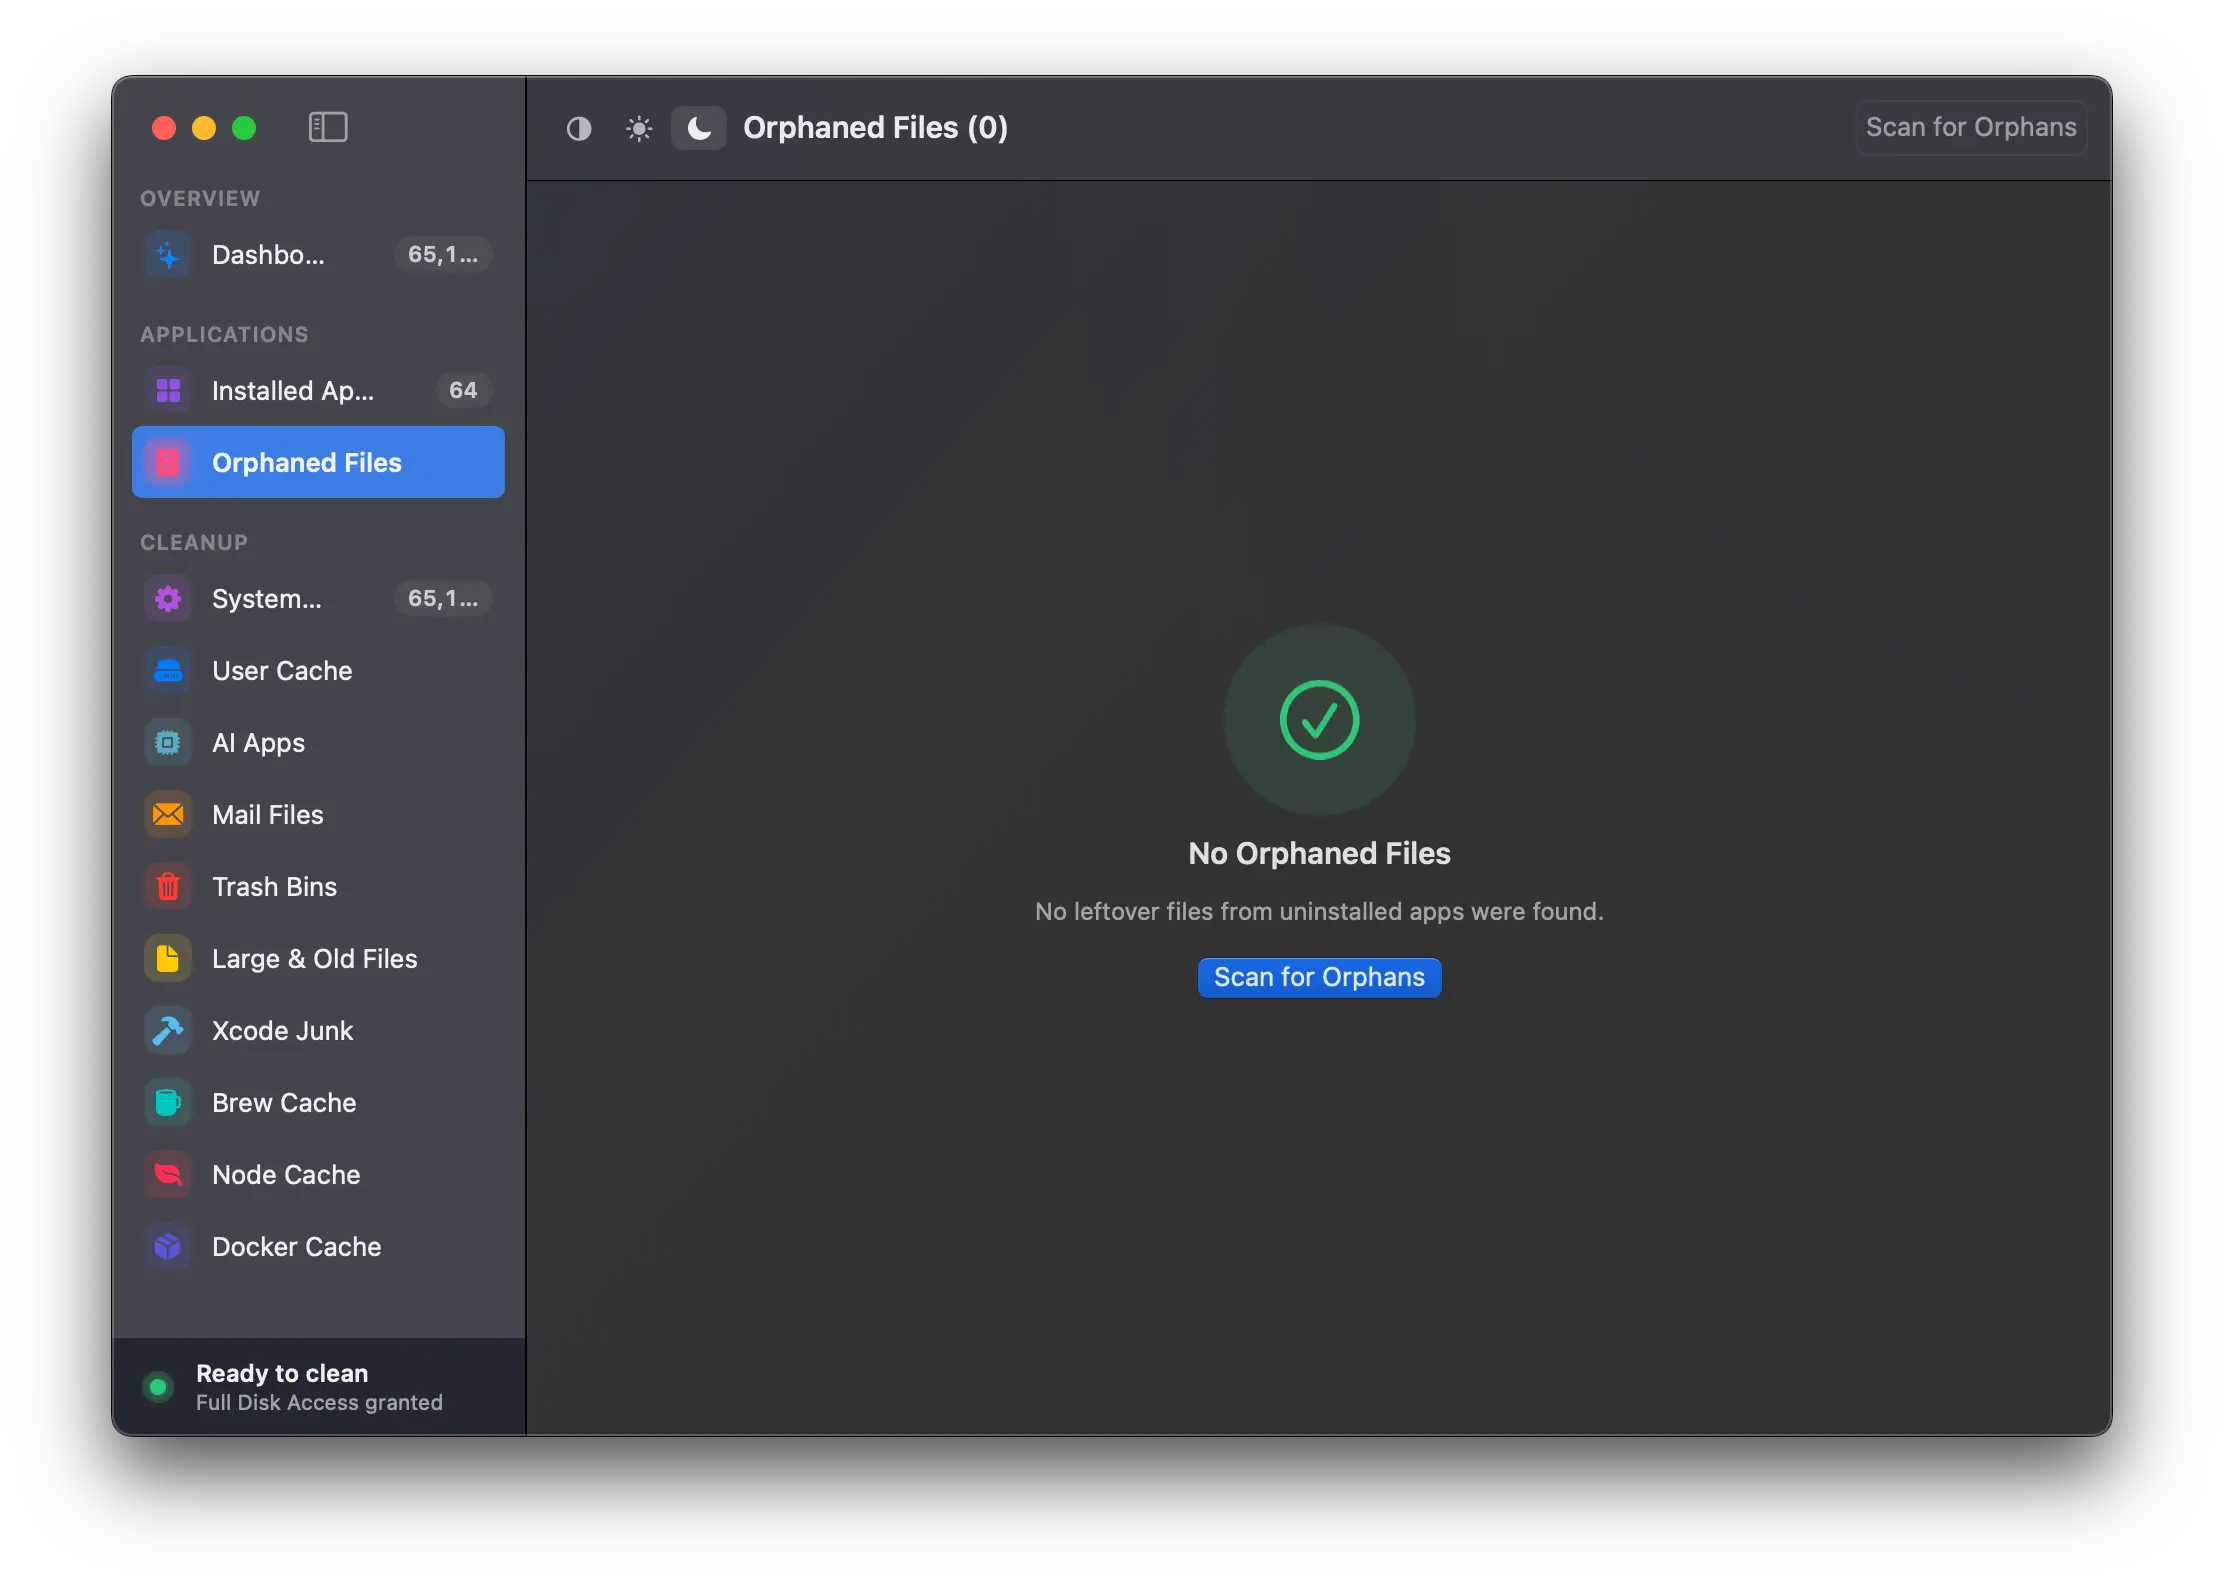2224x1584 pixels.
Task: Minimize window with yellow button
Action: (204, 128)
